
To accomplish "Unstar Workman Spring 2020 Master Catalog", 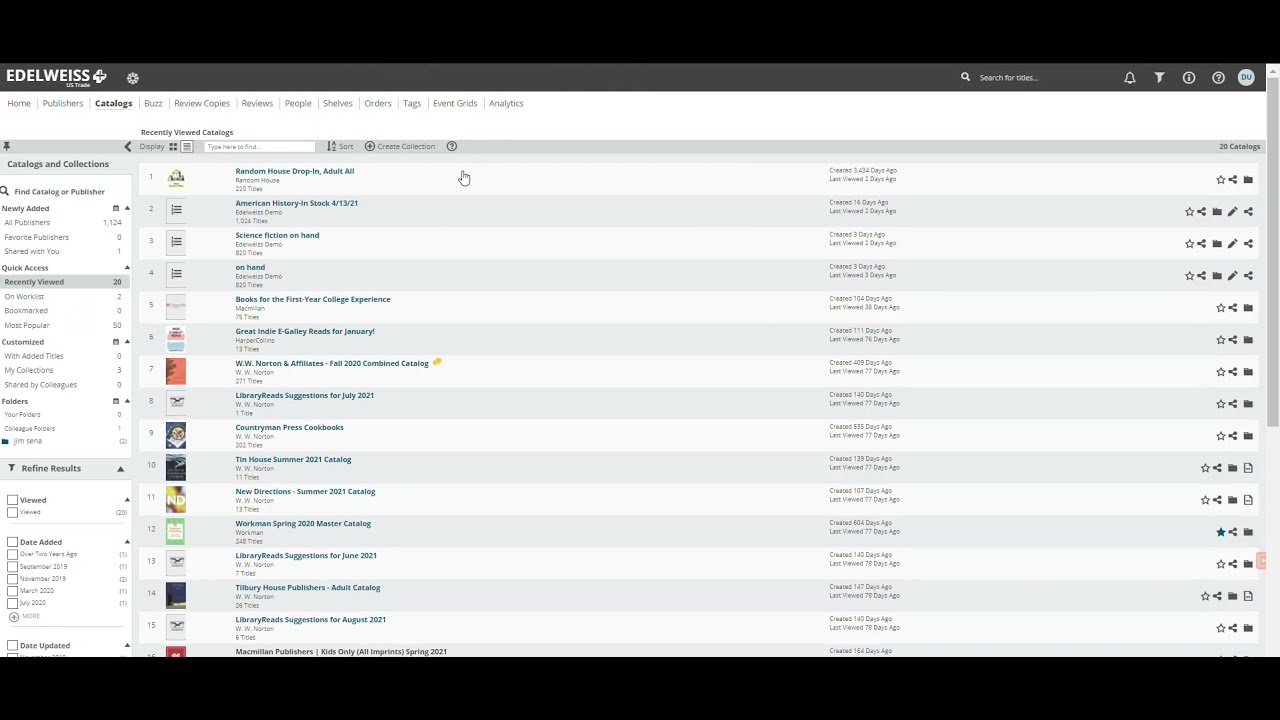I will (1220, 532).
